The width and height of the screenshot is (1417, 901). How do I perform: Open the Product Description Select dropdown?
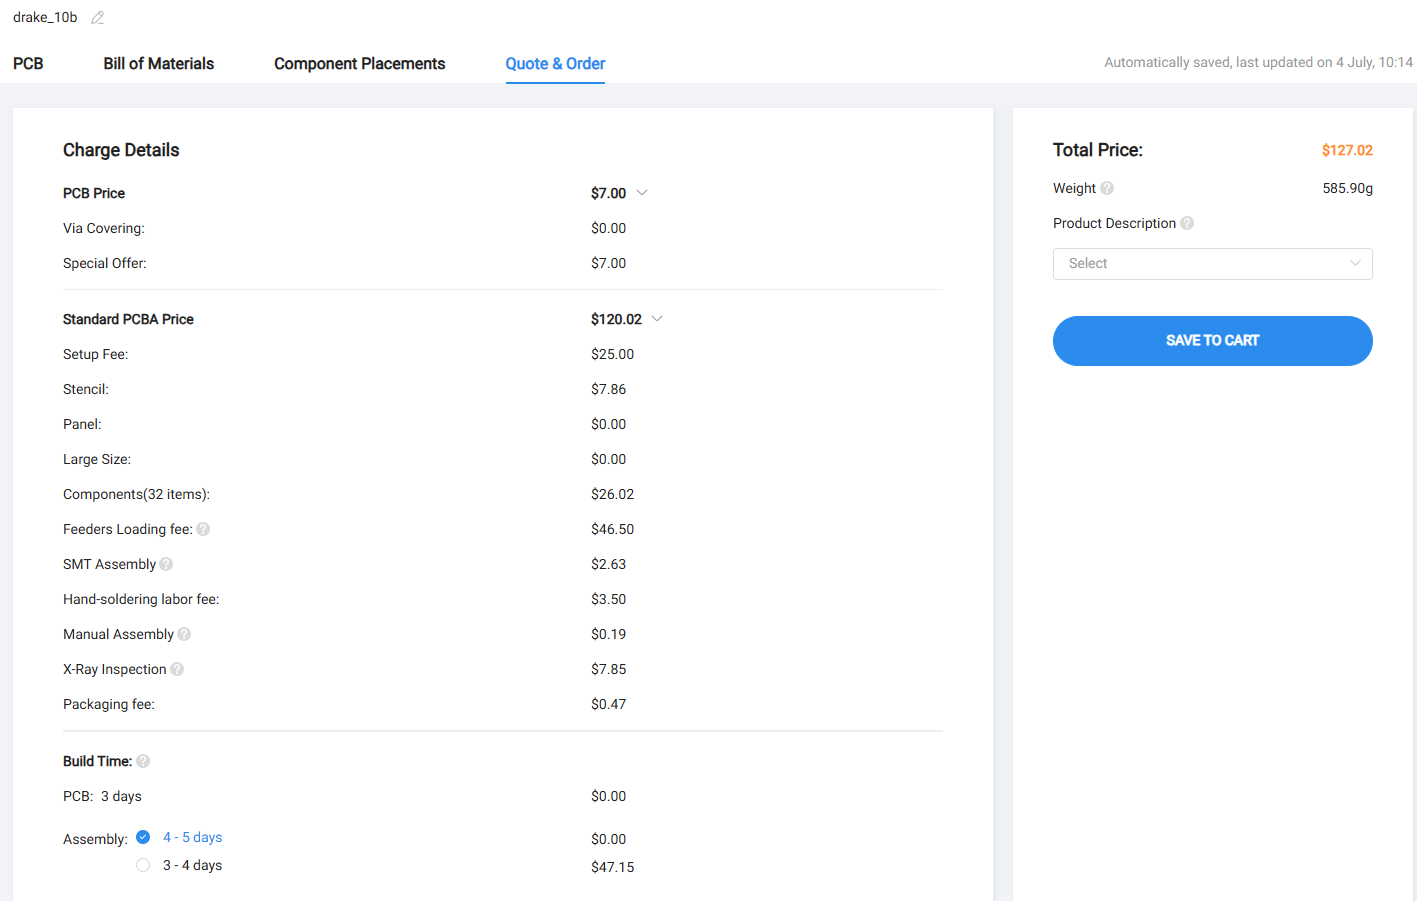pos(1212,264)
